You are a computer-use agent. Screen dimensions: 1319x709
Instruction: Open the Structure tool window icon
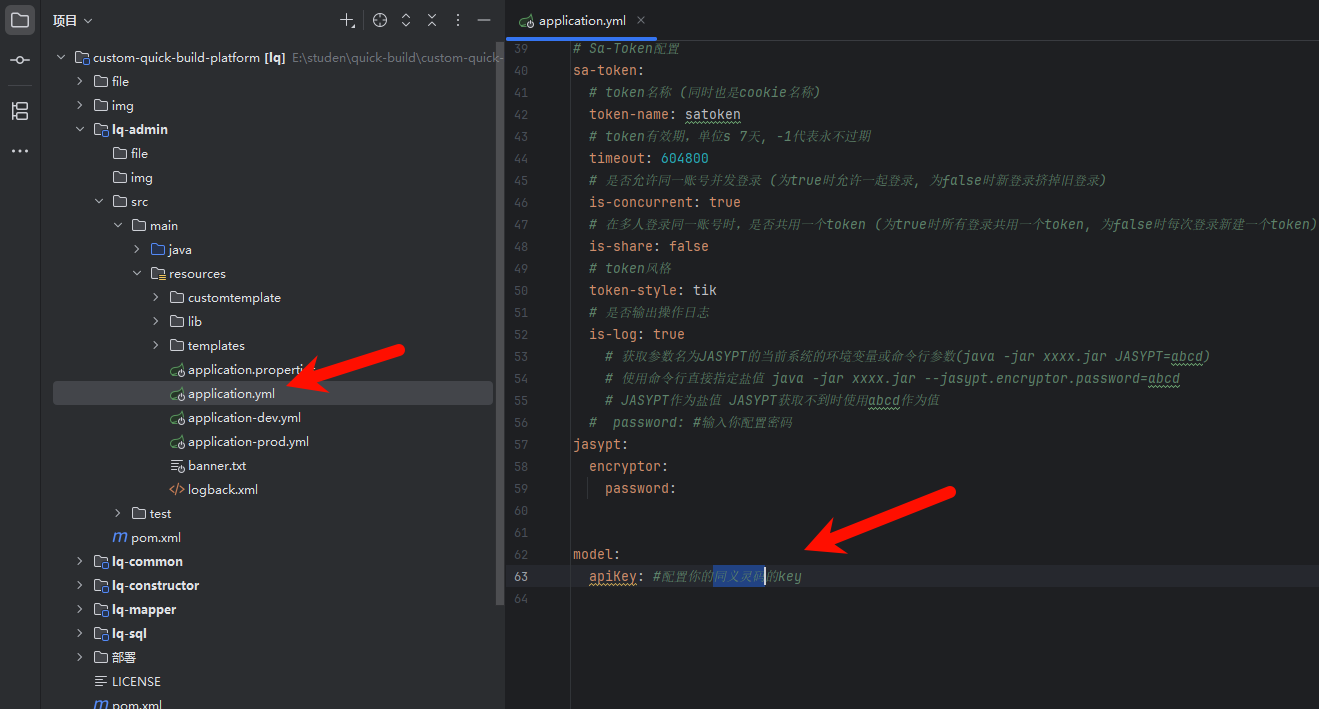(20, 111)
